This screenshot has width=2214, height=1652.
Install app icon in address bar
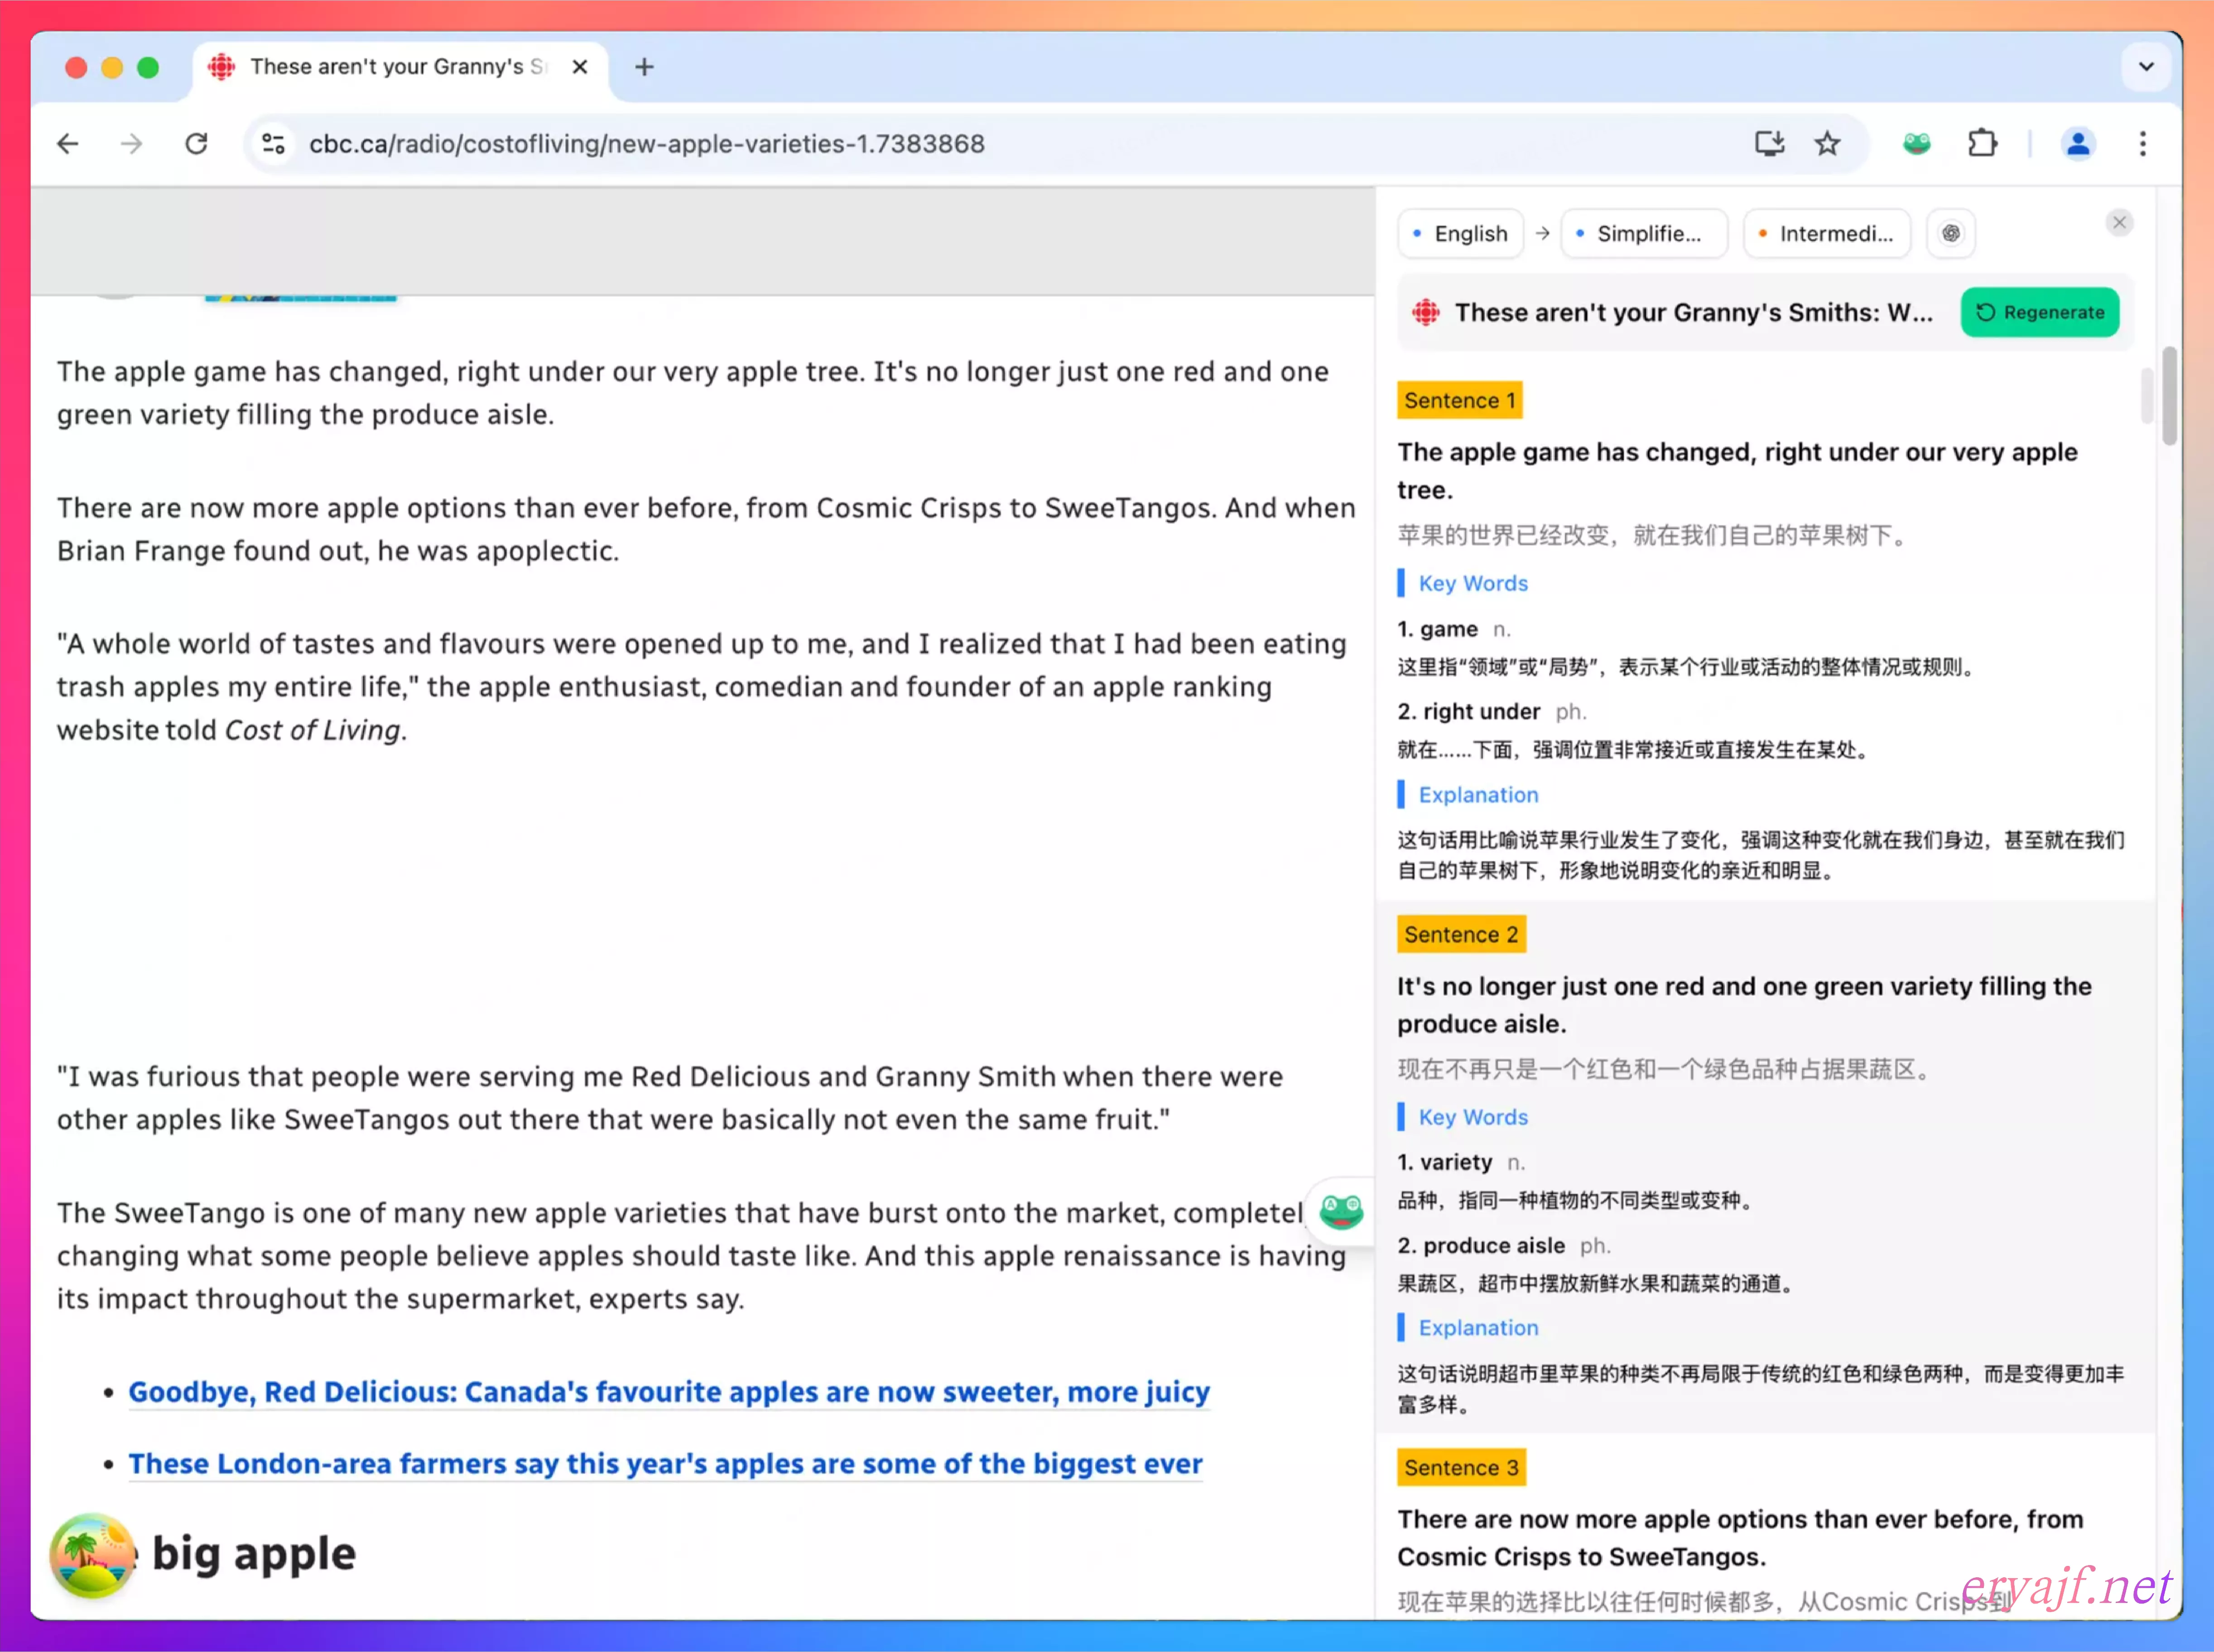[1769, 144]
